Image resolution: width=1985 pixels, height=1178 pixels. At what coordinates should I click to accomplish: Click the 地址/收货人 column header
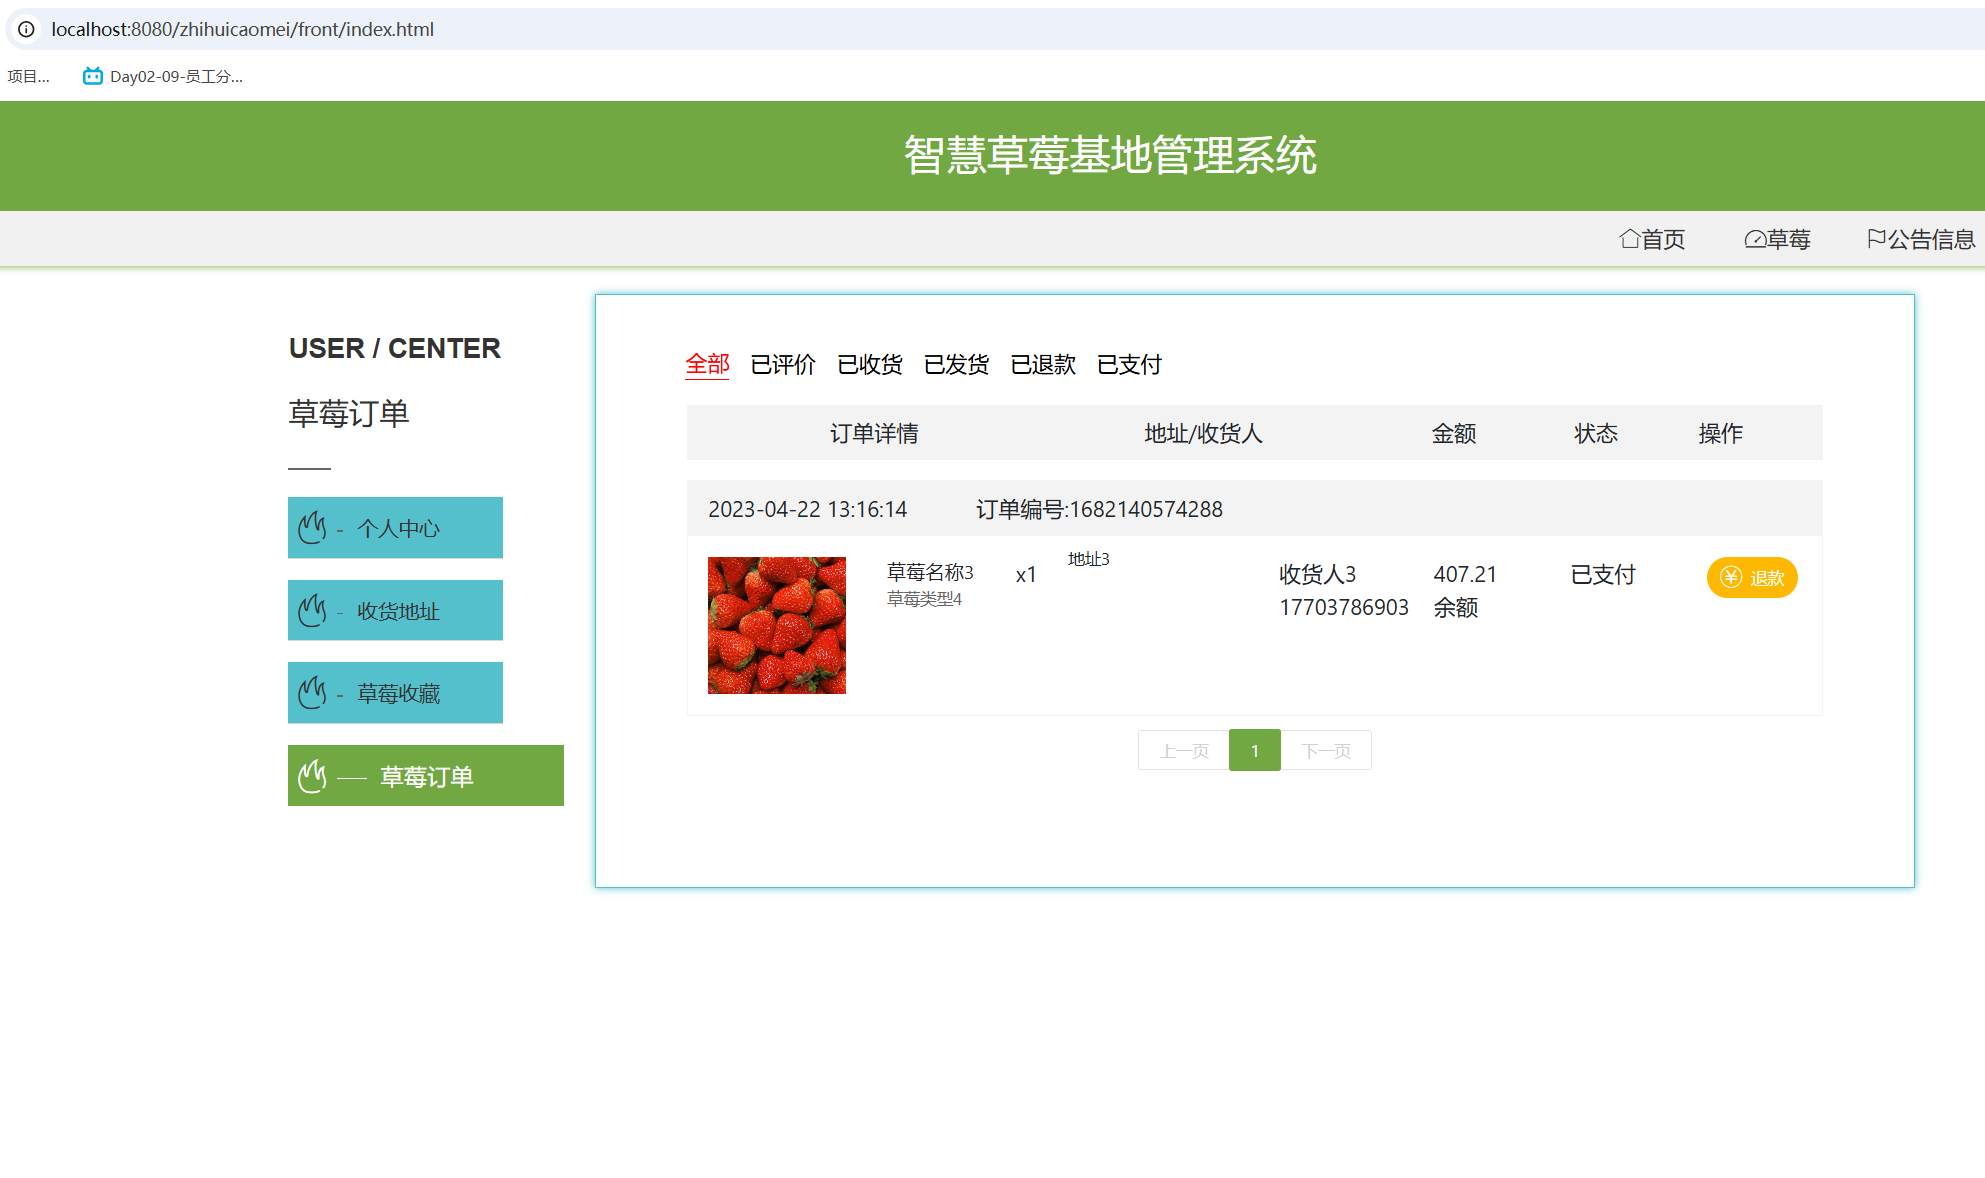pyautogui.click(x=1203, y=433)
